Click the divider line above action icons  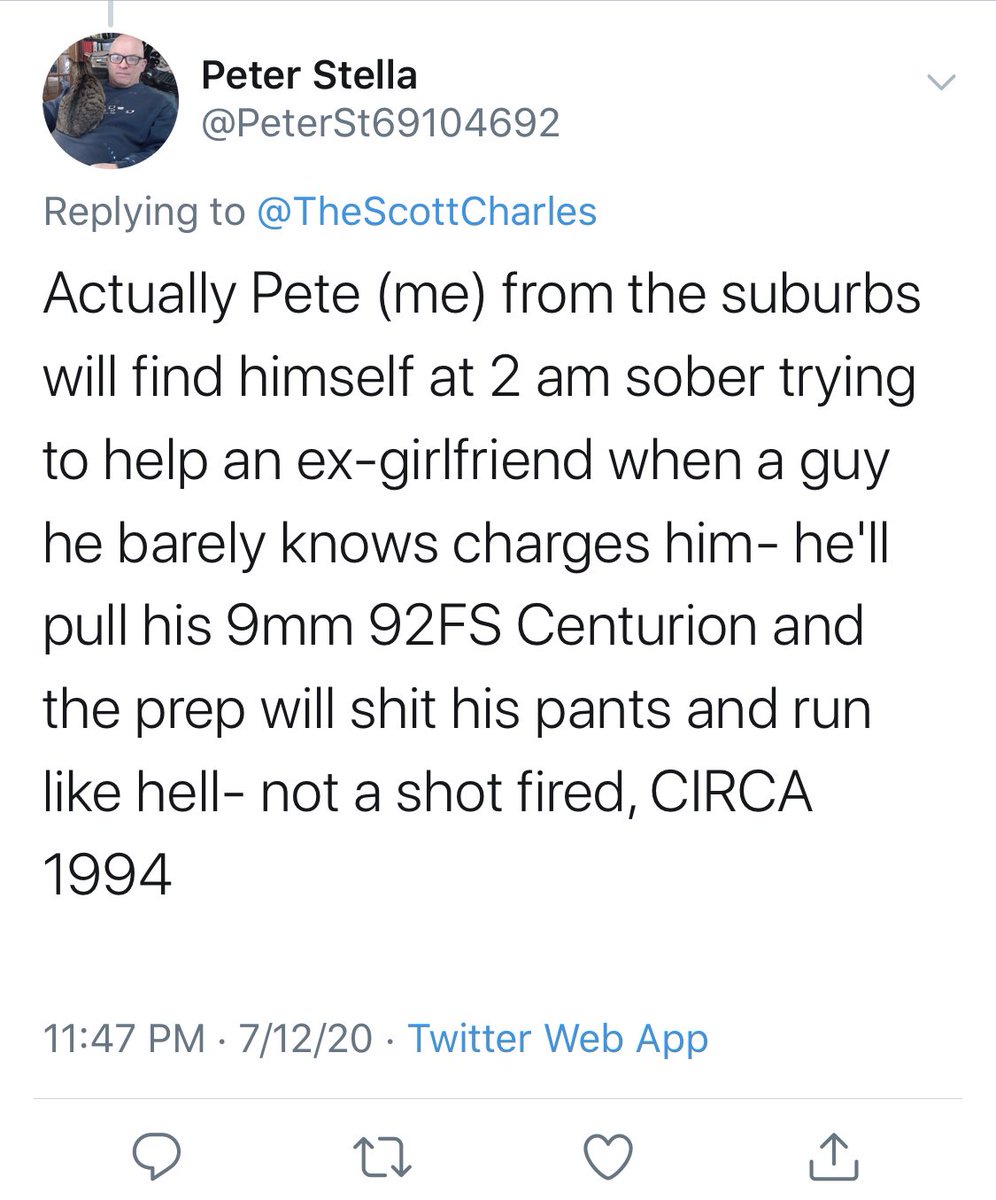498,1099
